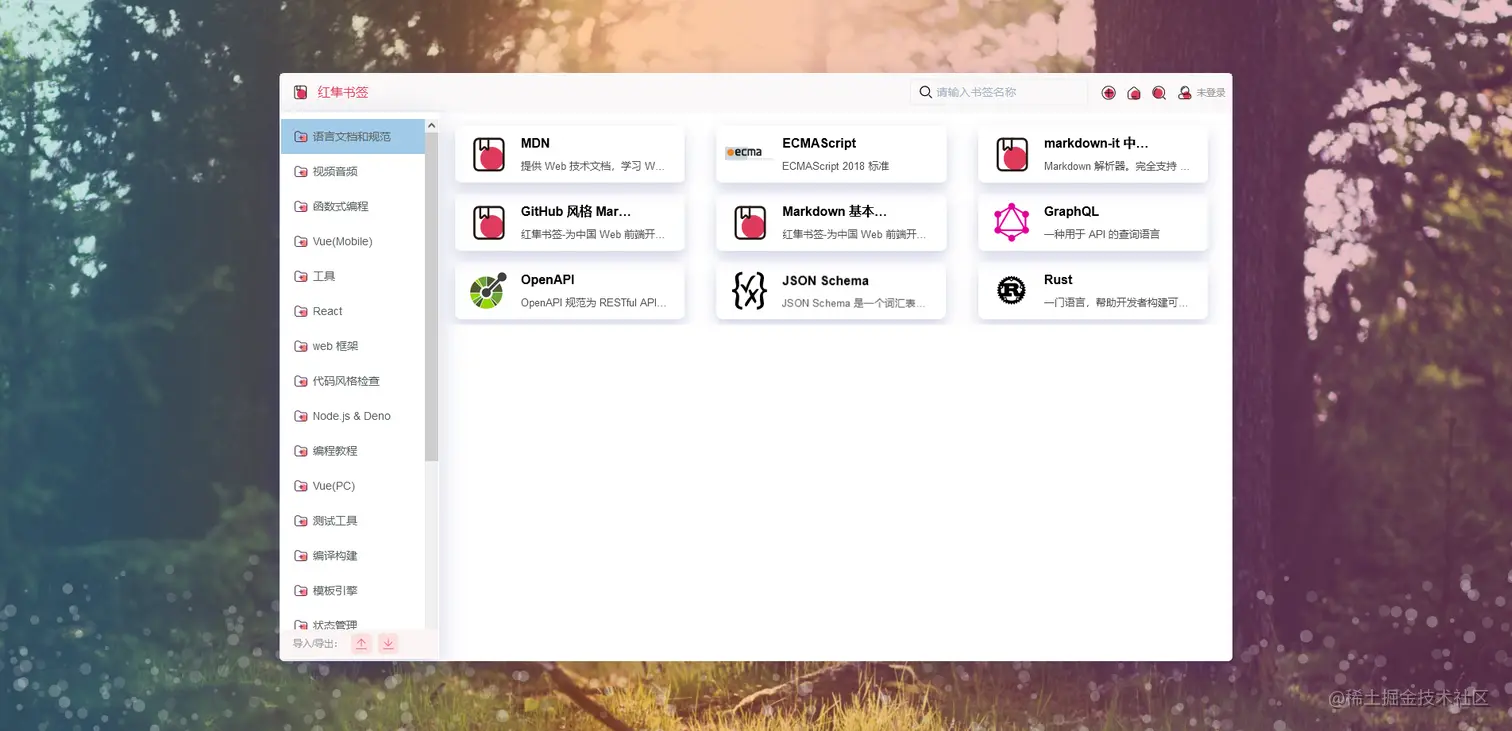Click the markdown-it card bookmark icon
Viewport: 1512px width, 731px height.
1012,154
